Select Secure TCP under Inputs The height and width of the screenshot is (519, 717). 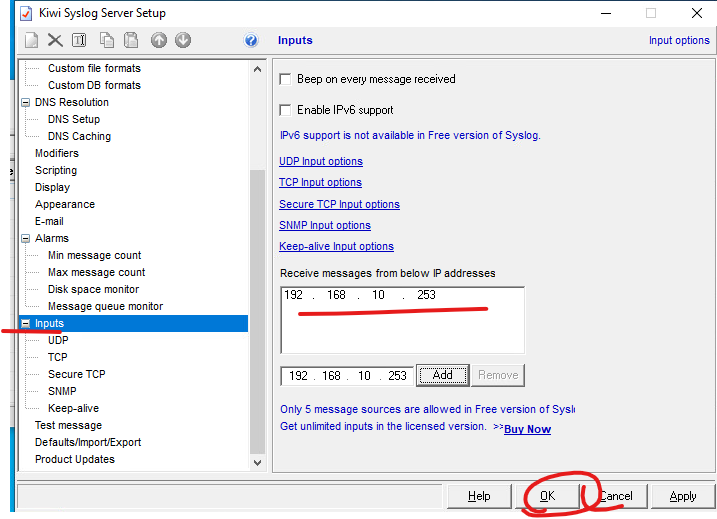tap(76, 375)
